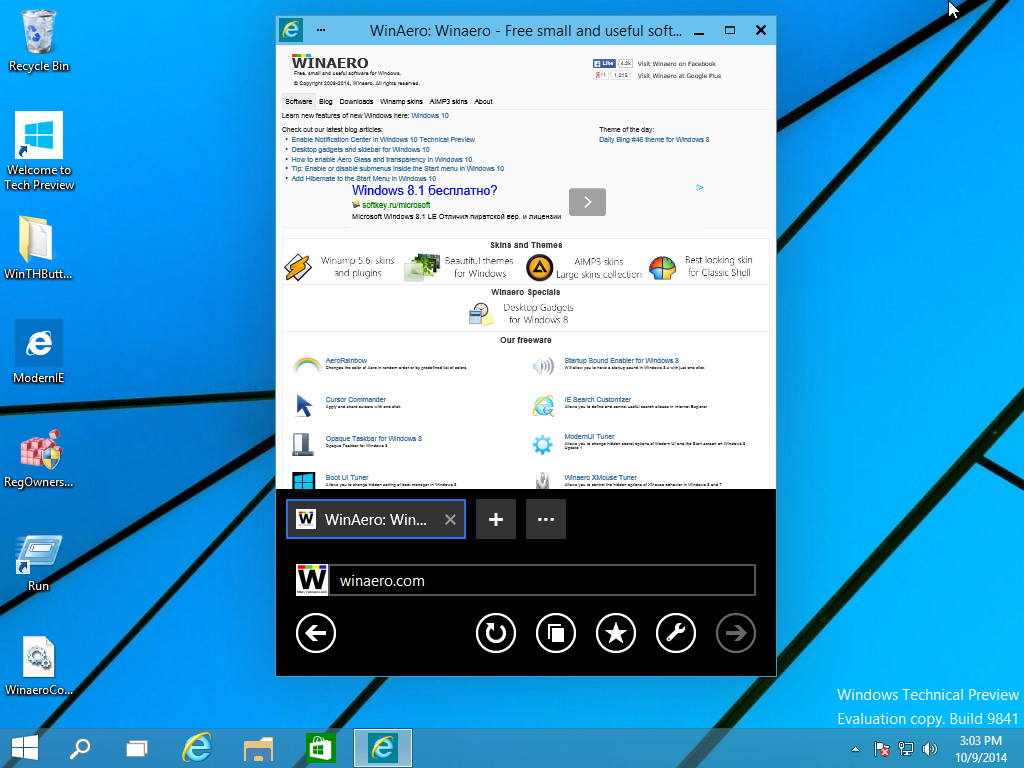Image resolution: width=1024 pixels, height=768 pixels.
Task: Open the Cursor Commander link
Action: pyautogui.click(x=355, y=400)
